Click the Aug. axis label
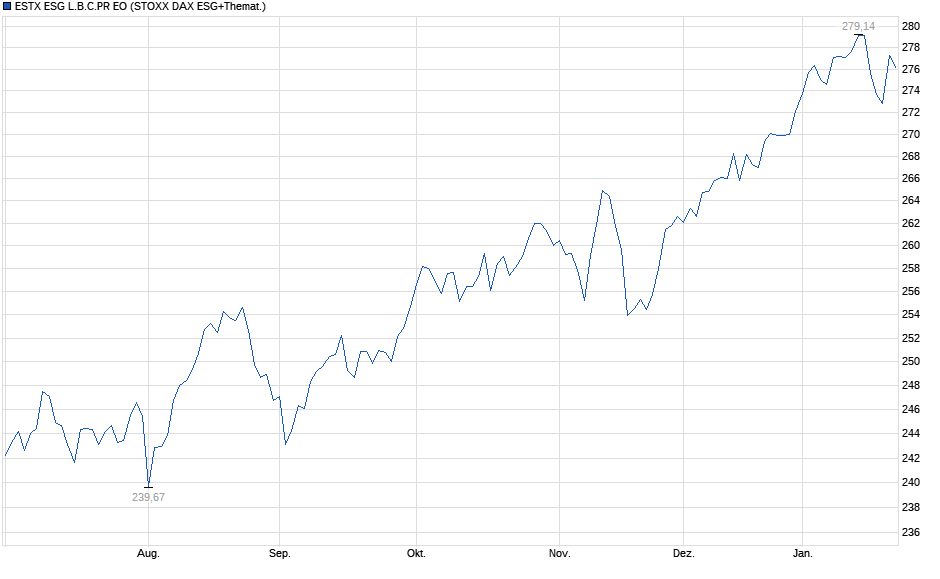940x579 pixels. point(147,551)
